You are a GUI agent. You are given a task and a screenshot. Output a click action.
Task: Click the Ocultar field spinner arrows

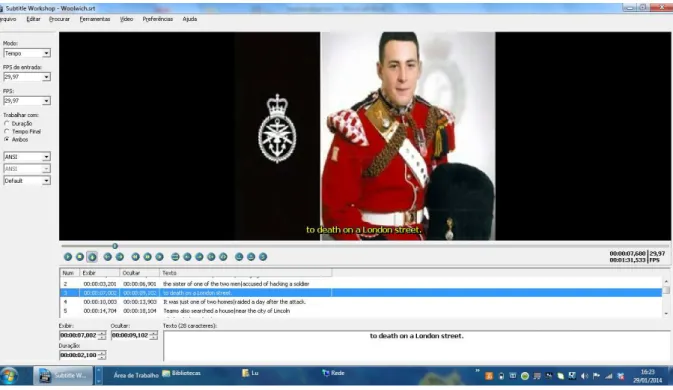coord(153,335)
